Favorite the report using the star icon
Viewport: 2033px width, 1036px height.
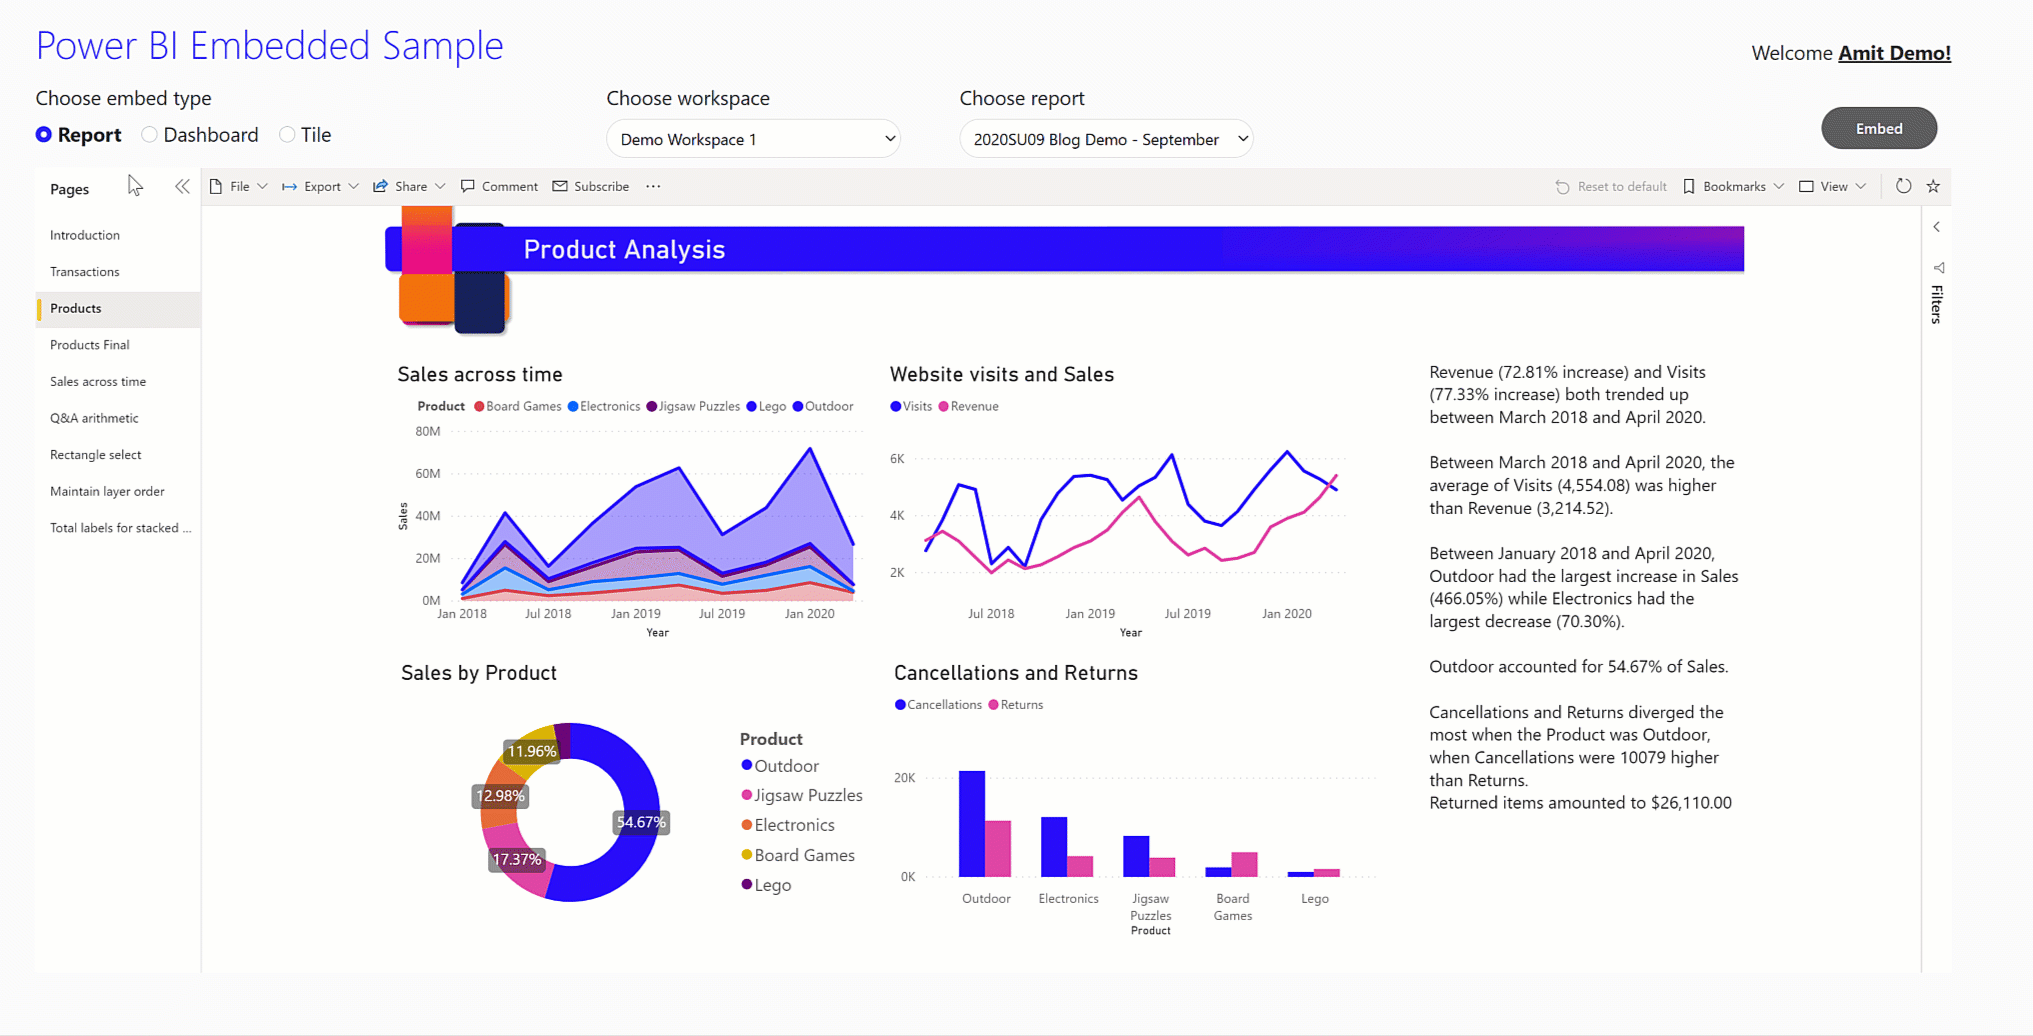tap(1932, 186)
